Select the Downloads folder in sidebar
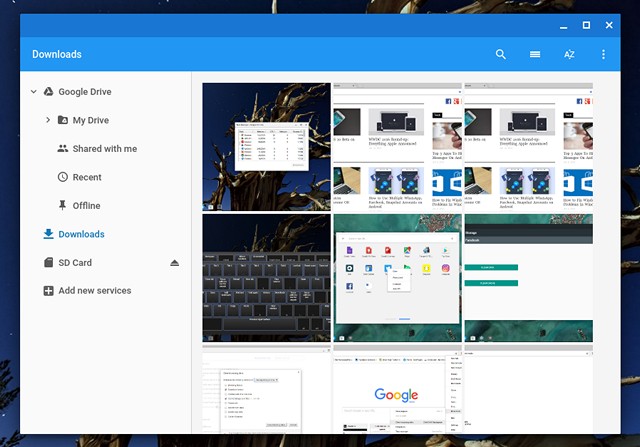The image size is (640, 447). click(x=81, y=234)
